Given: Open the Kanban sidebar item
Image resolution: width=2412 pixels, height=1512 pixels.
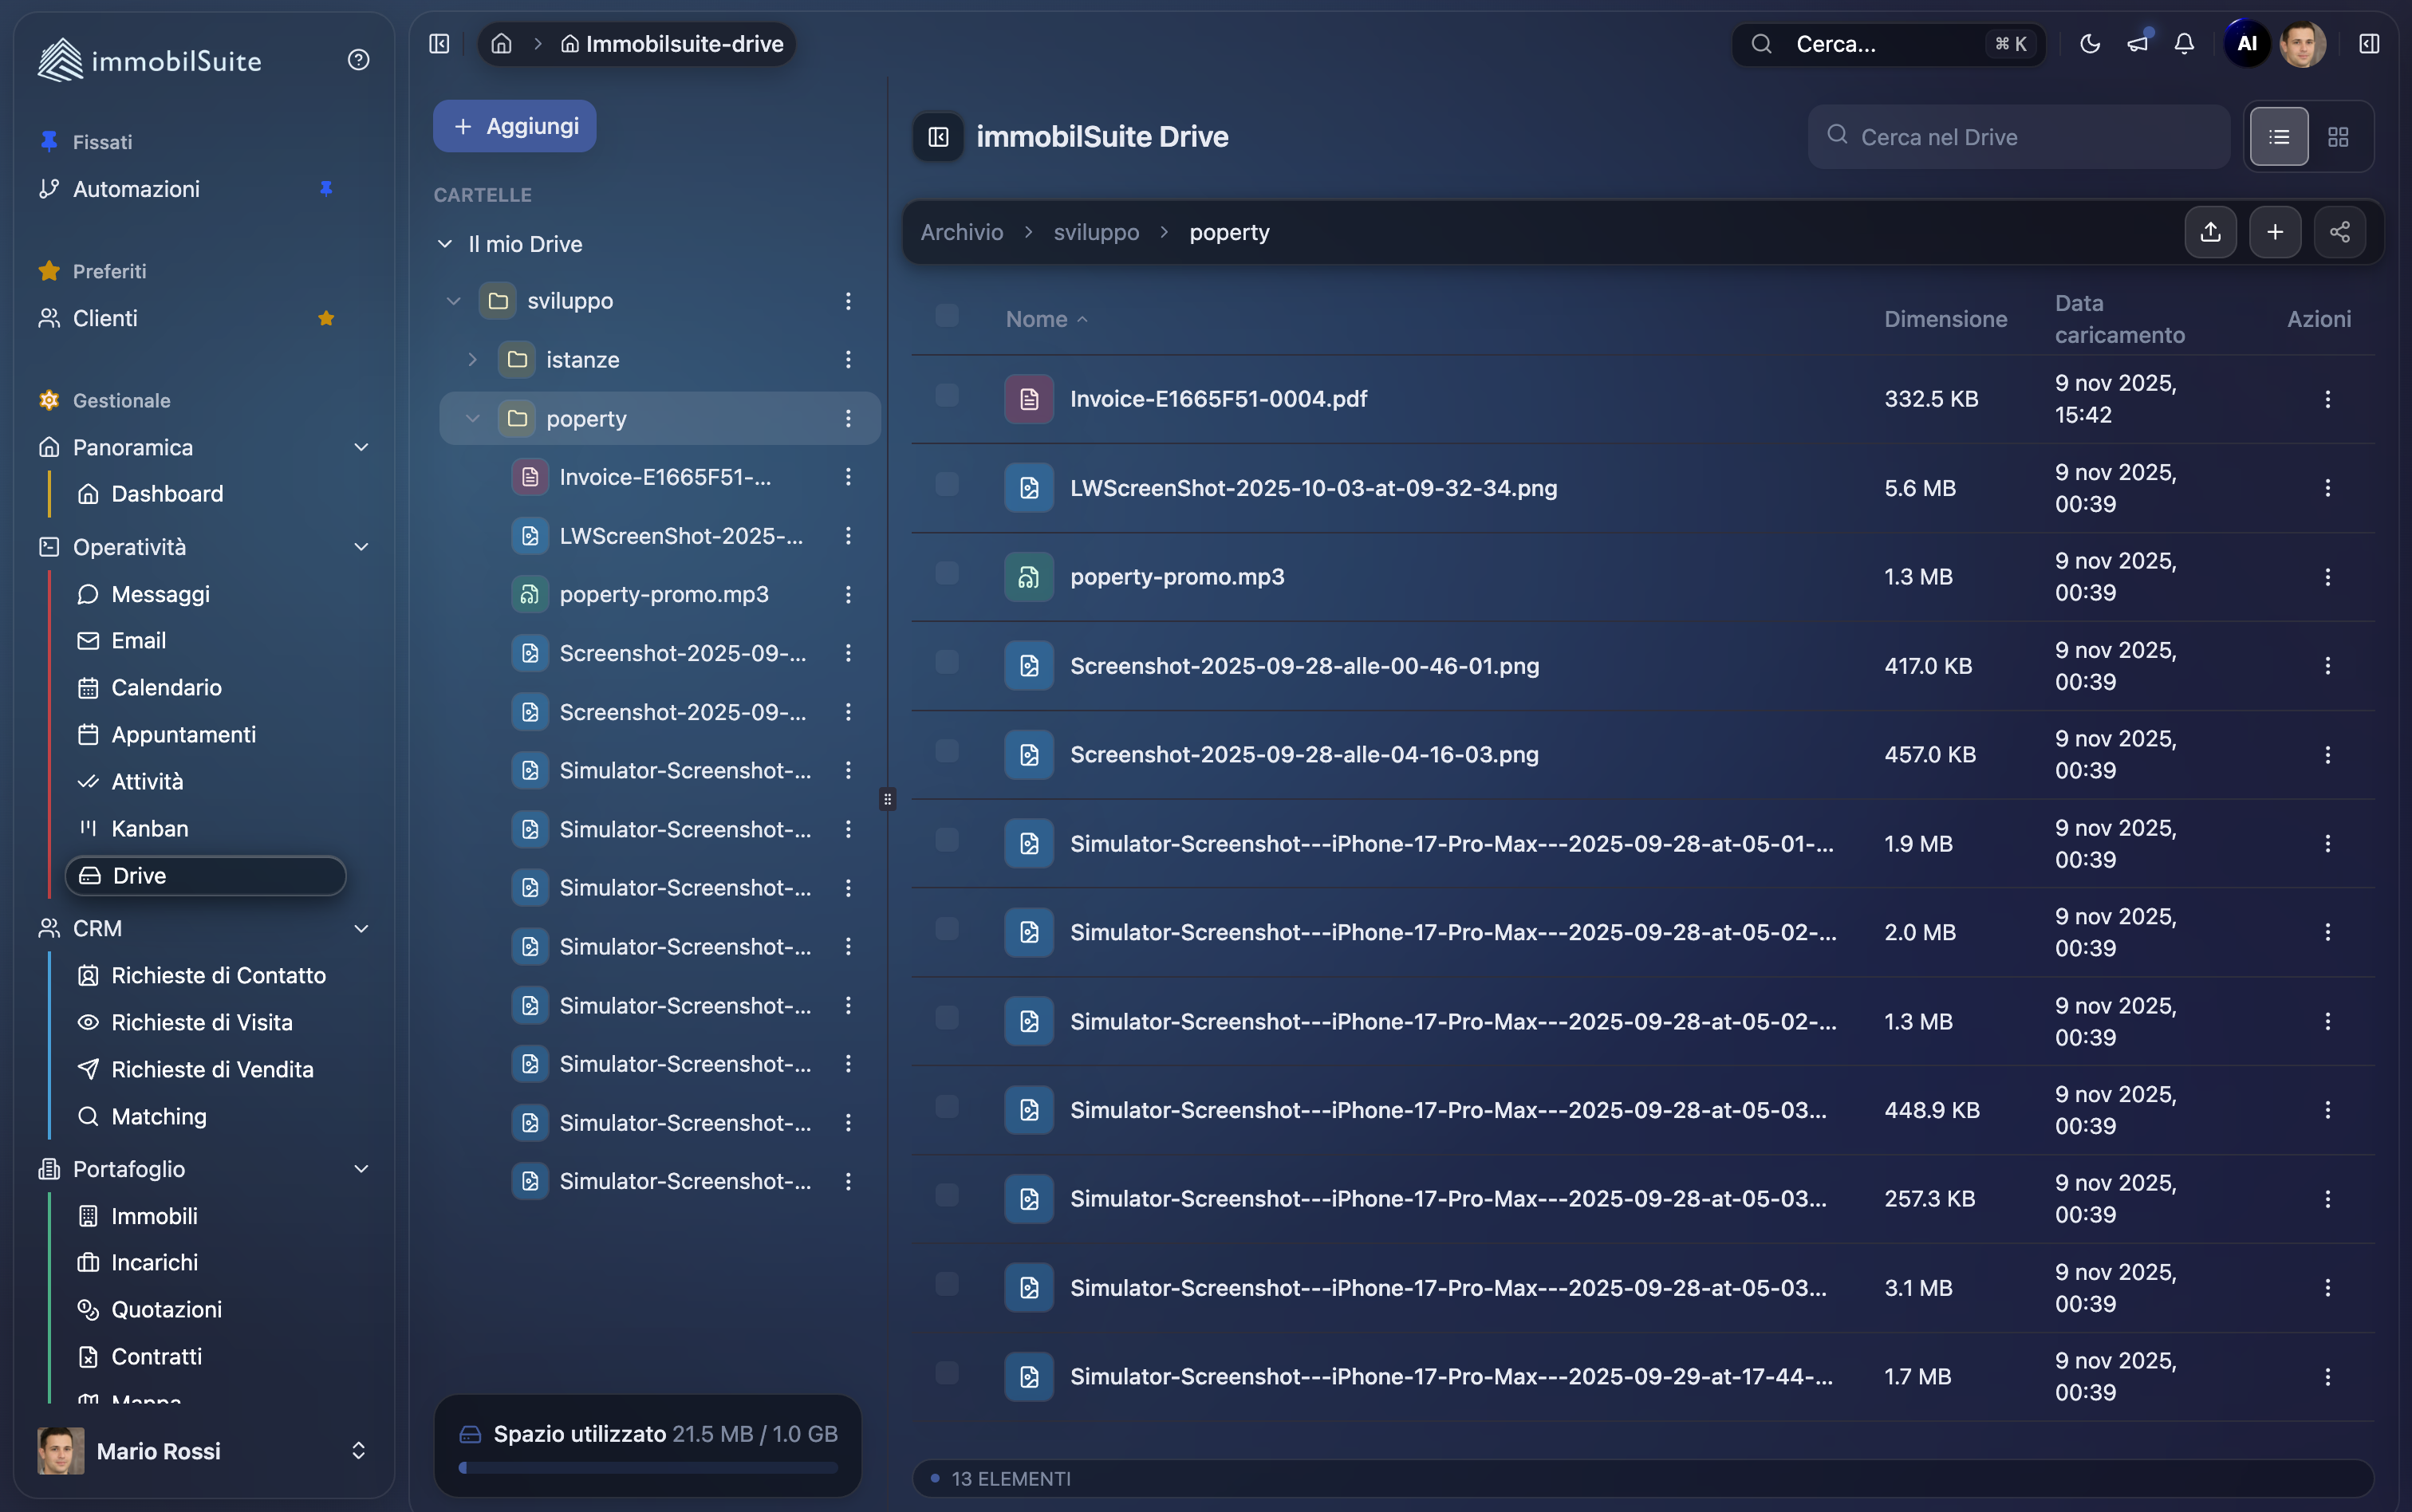Looking at the screenshot, I should 150,828.
